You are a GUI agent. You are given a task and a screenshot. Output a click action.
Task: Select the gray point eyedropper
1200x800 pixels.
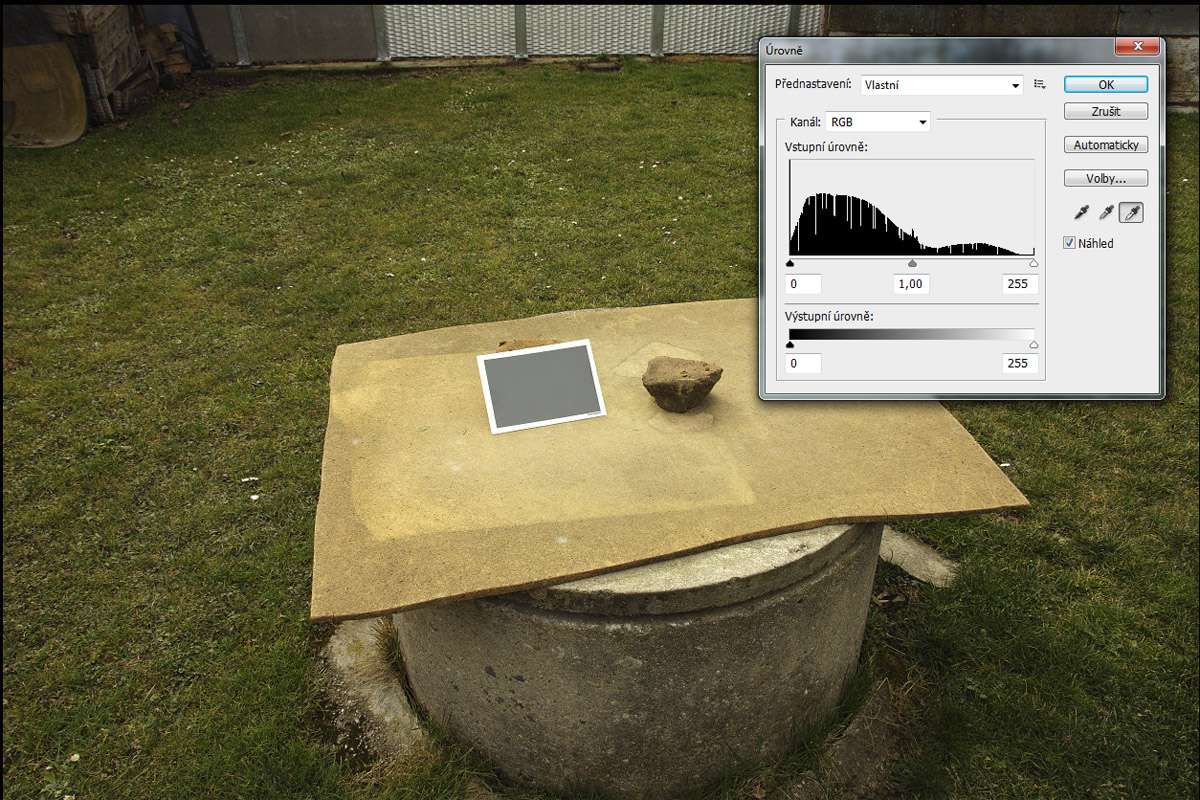coord(1106,212)
